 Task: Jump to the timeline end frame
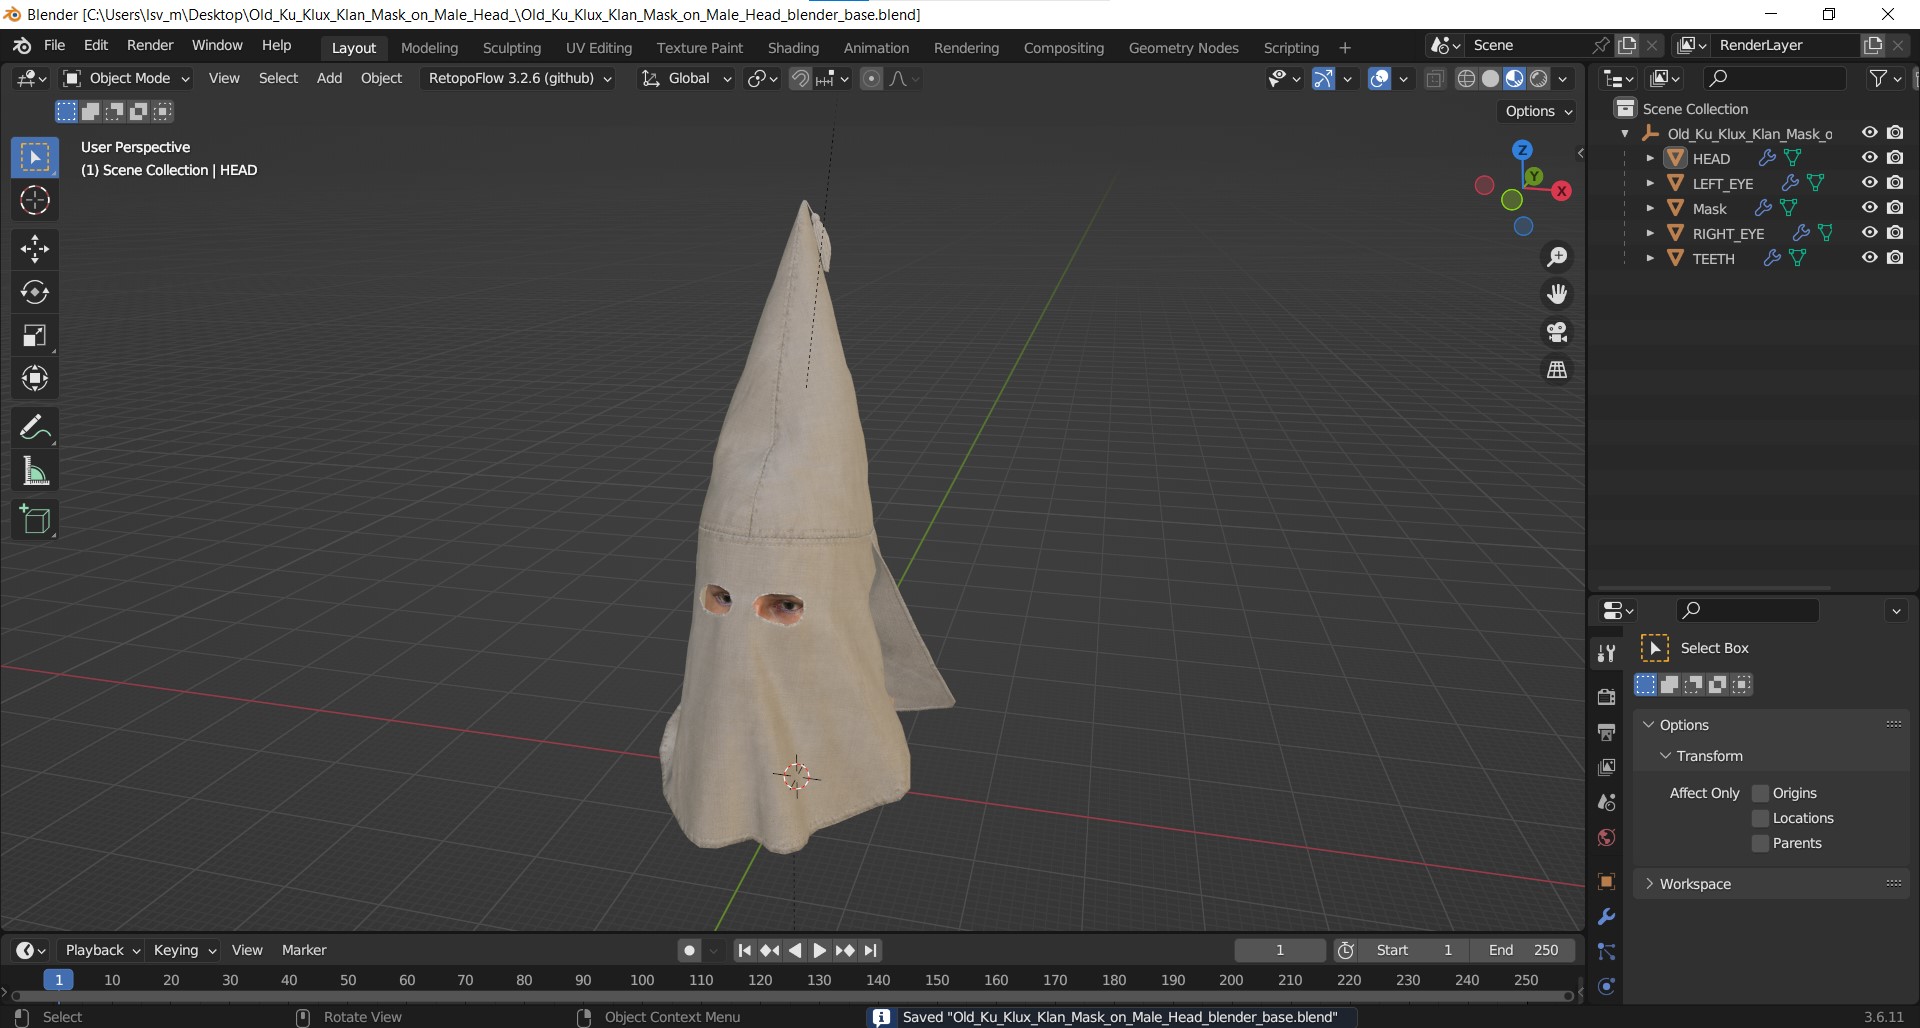[871, 950]
